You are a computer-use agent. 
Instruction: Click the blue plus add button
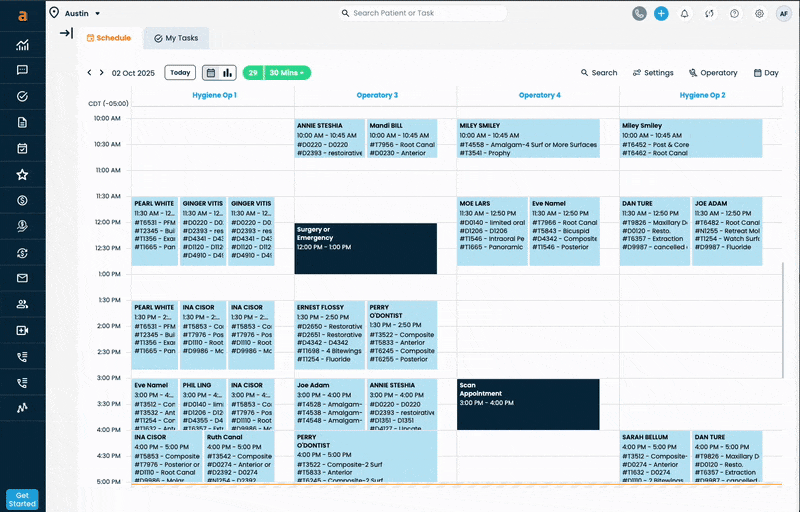[x=661, y=14]
